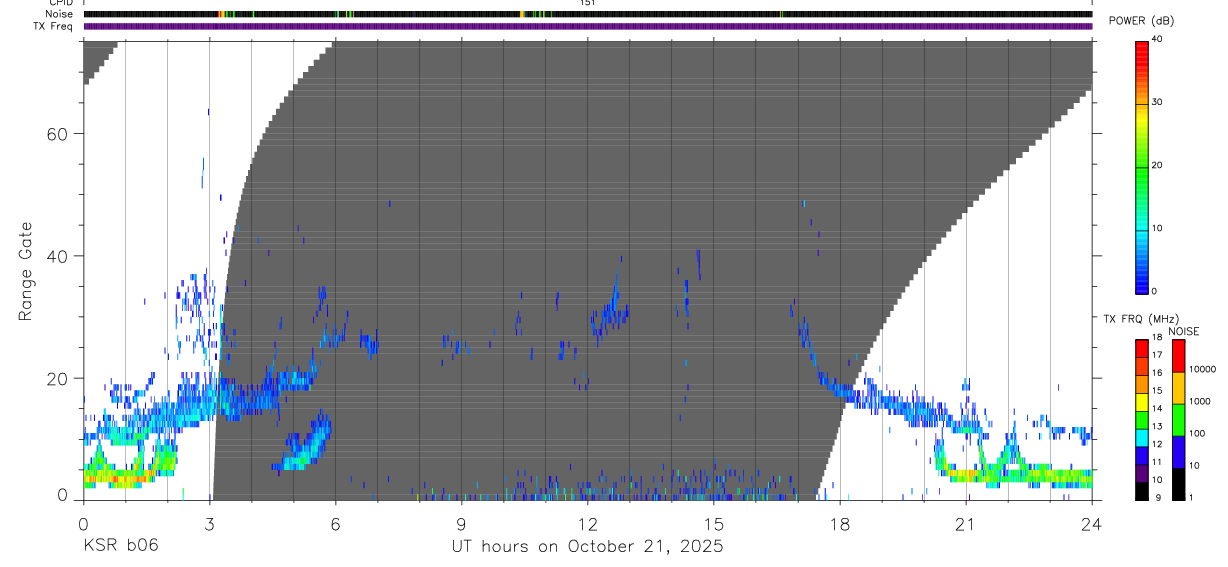The height and width of the screenshot is (567, 1228).
Task: Click the 12 tick on UT hours axis
Action: tap(588, 523)
